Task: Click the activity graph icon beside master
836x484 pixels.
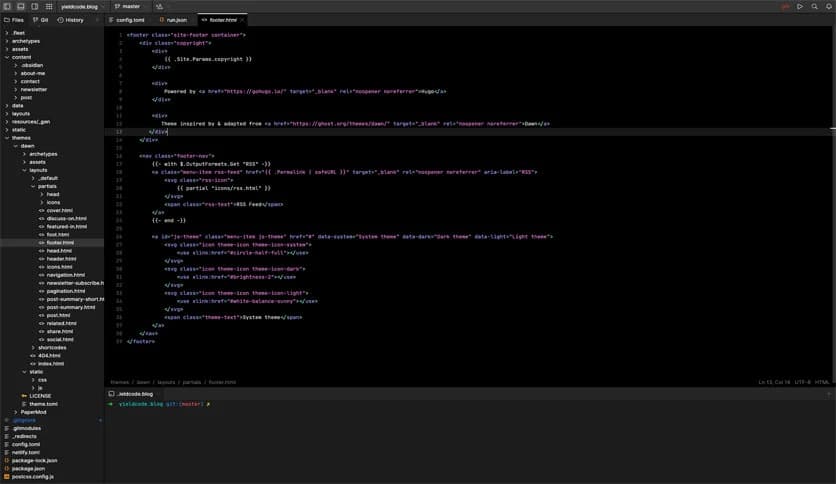Action: (x=160, y=6)
